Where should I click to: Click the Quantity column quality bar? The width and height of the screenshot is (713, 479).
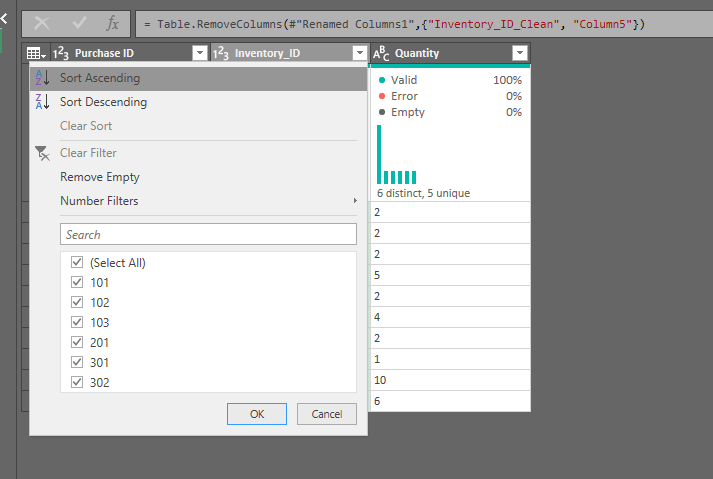[450, 66]
